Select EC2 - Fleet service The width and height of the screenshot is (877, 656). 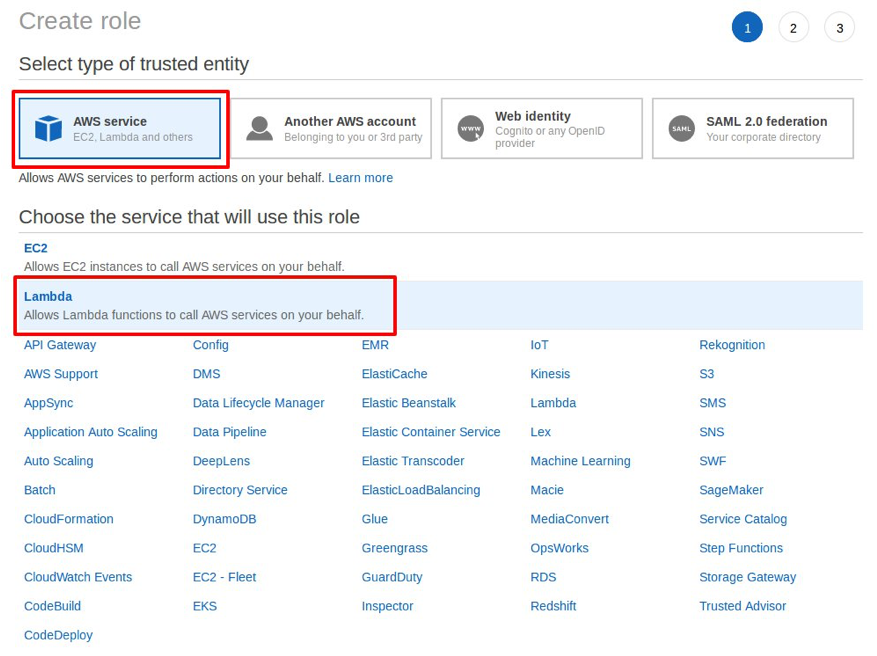coord(224,577)
